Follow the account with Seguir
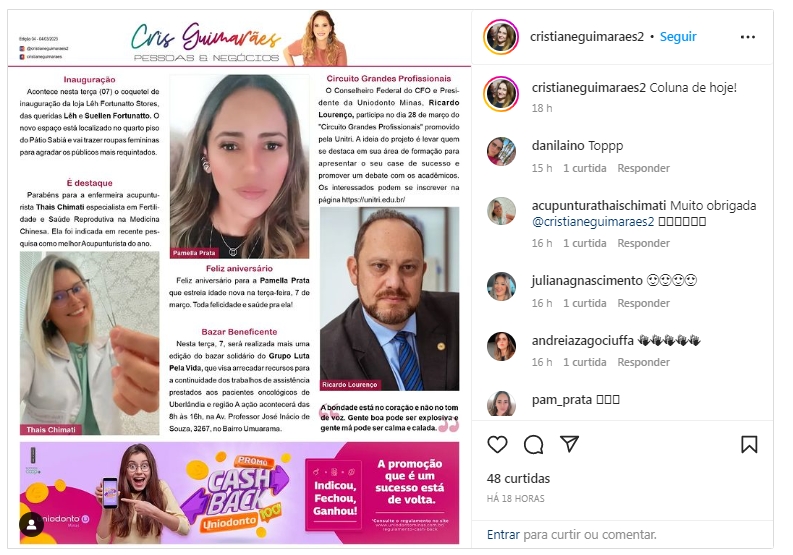Viewport: 793px width, 555px height. [678, 37]
